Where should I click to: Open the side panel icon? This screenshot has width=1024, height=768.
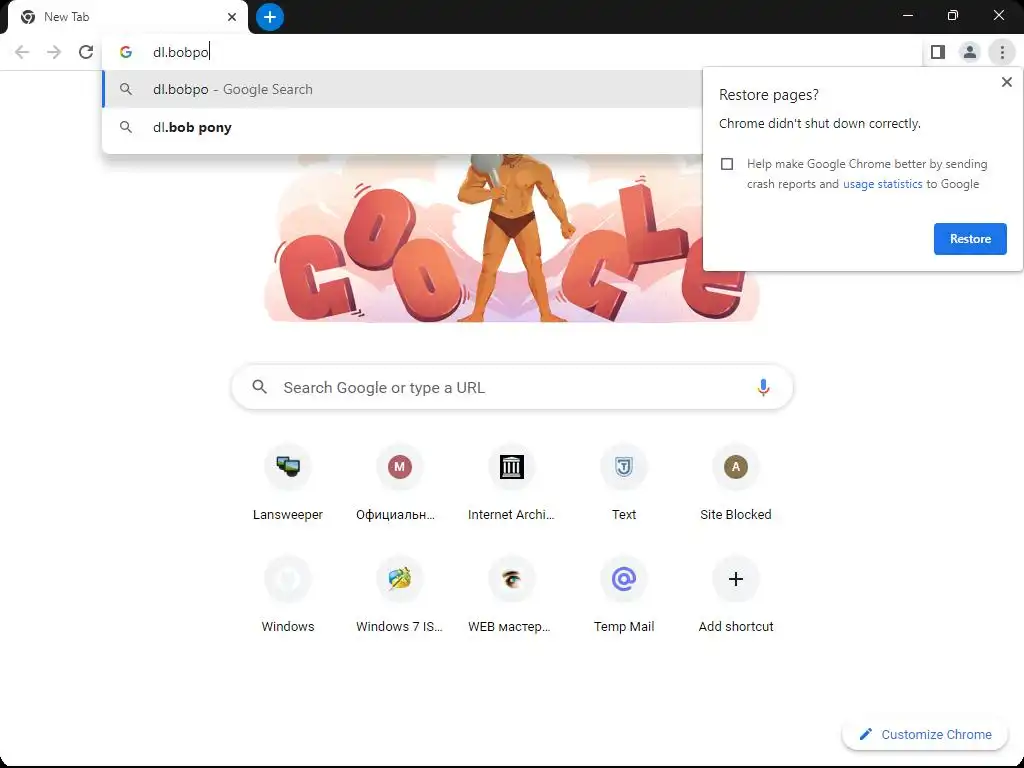(x=938, y=52)
